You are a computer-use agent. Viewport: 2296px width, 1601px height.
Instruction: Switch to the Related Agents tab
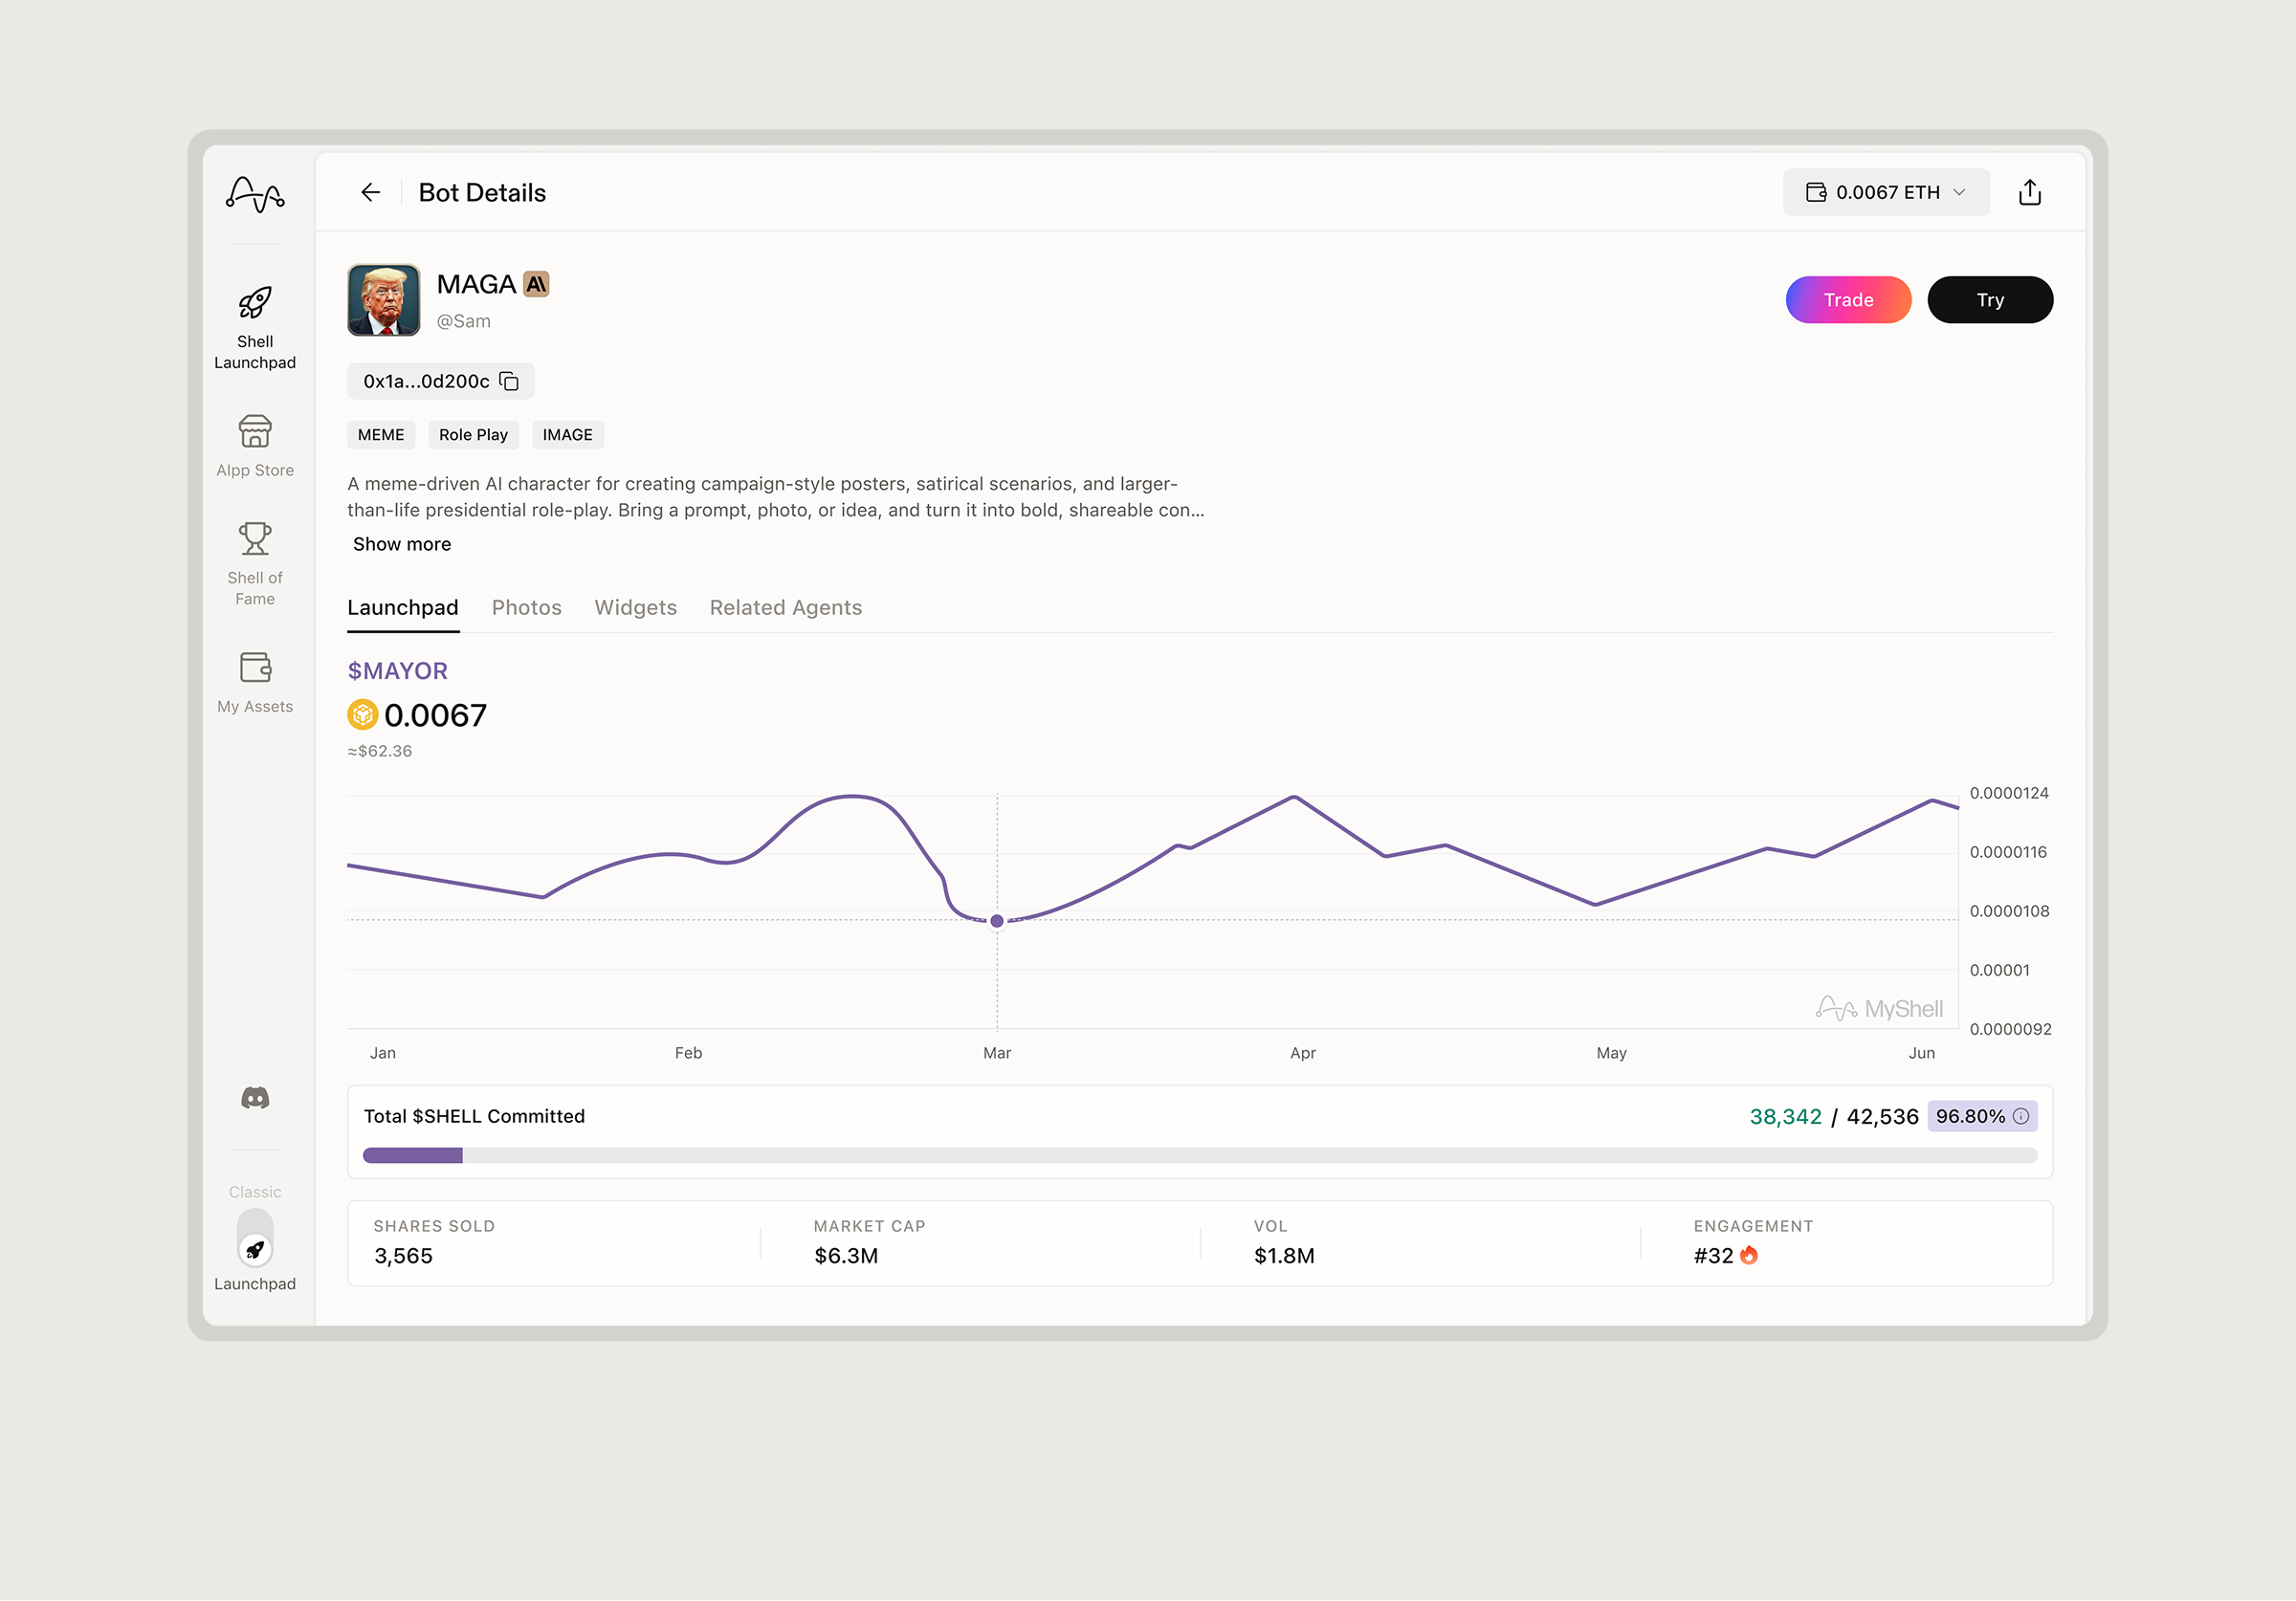coord(786,608)
